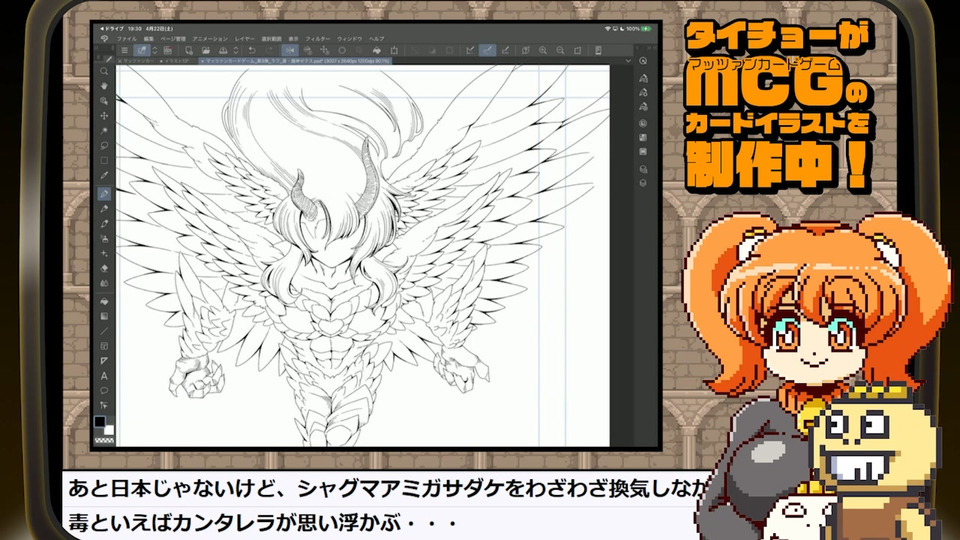Screen dimensions: 960x540
Task: Click the Open file folder icon
Action: click(206, 50)
